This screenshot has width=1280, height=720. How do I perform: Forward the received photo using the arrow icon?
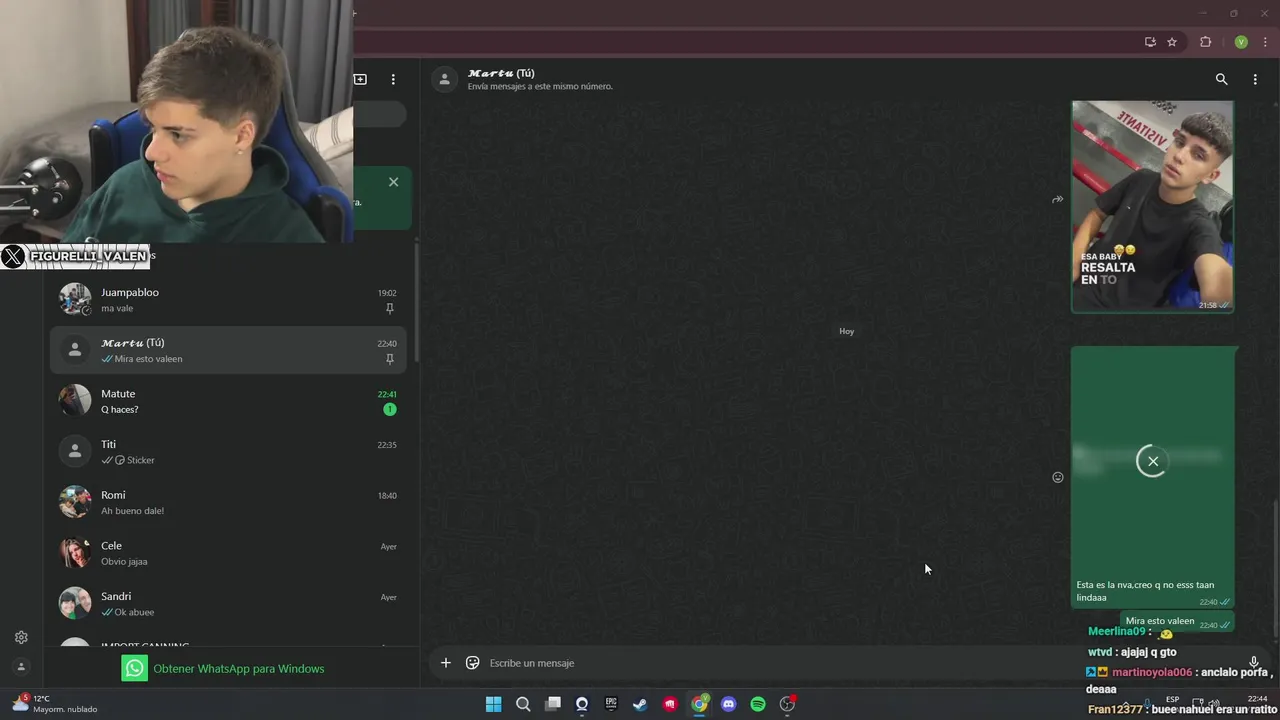coord(1057,200)
